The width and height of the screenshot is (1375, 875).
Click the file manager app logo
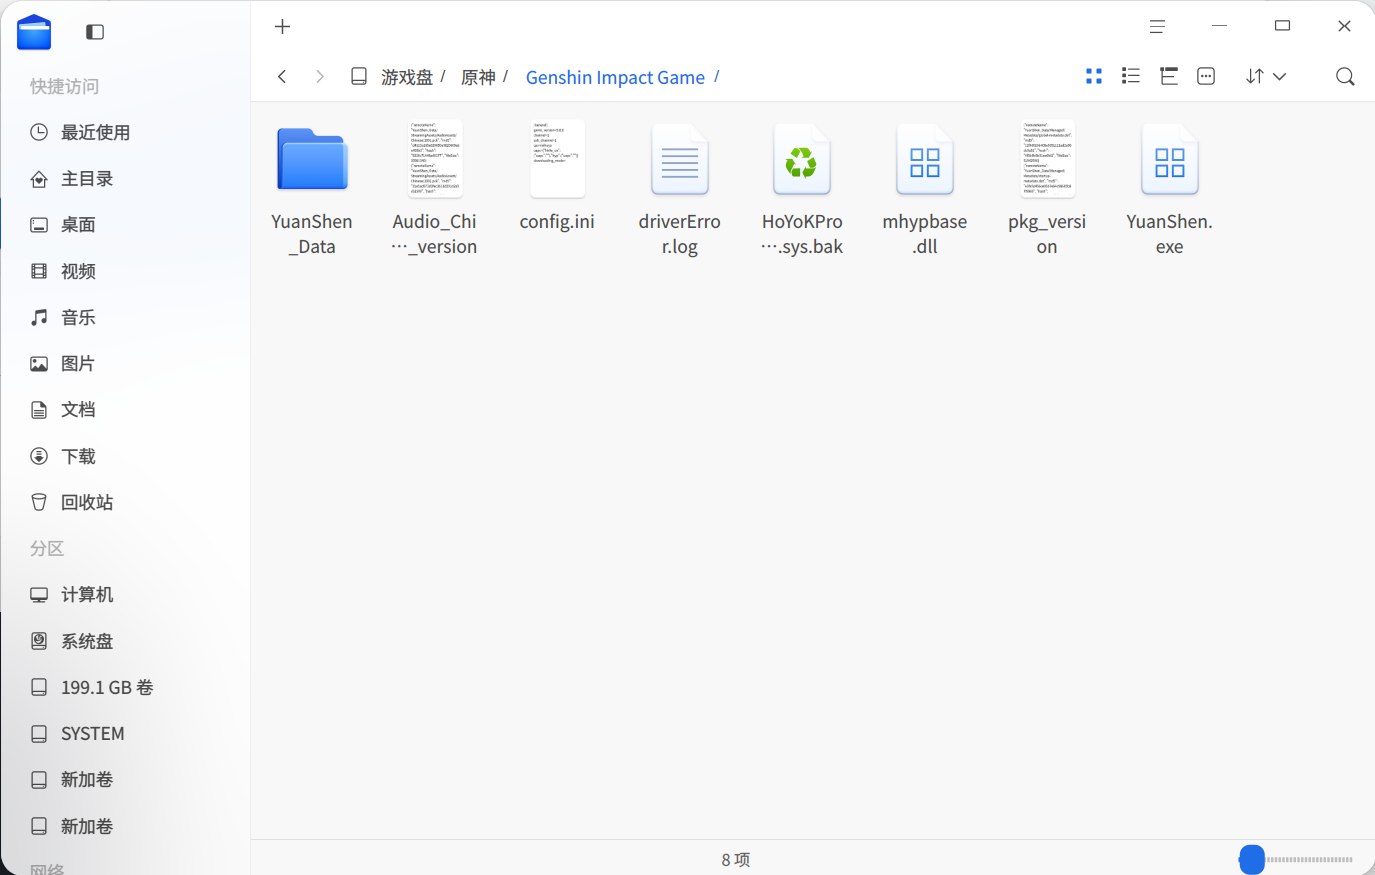coord(34,32)
